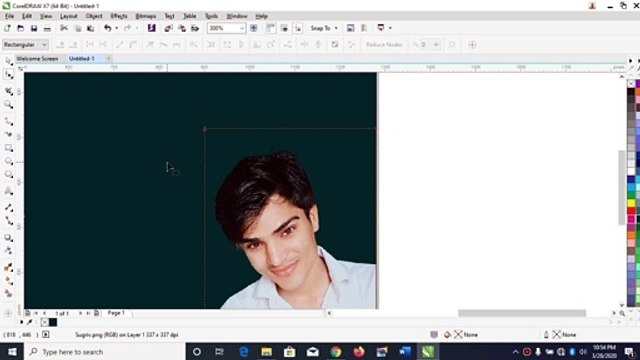Viewport: 640px width, 360px height.
Task: Open Google Chrome from the taskbar
Action: pos(336,352)
